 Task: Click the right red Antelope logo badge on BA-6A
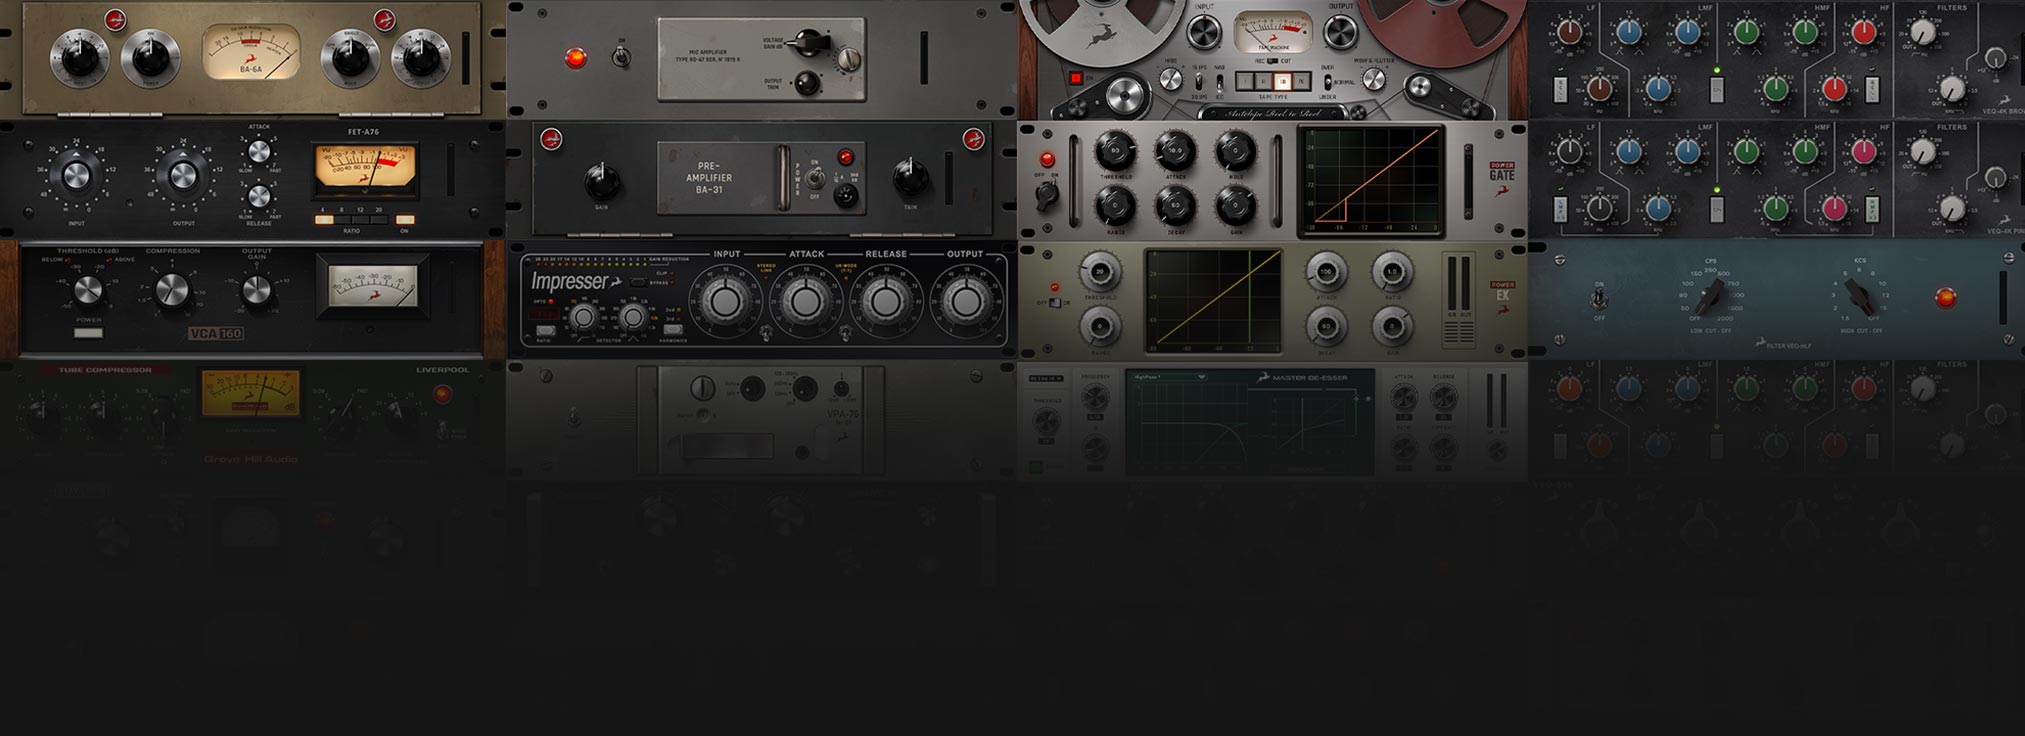pyautogui.click(x=384, y=19)
